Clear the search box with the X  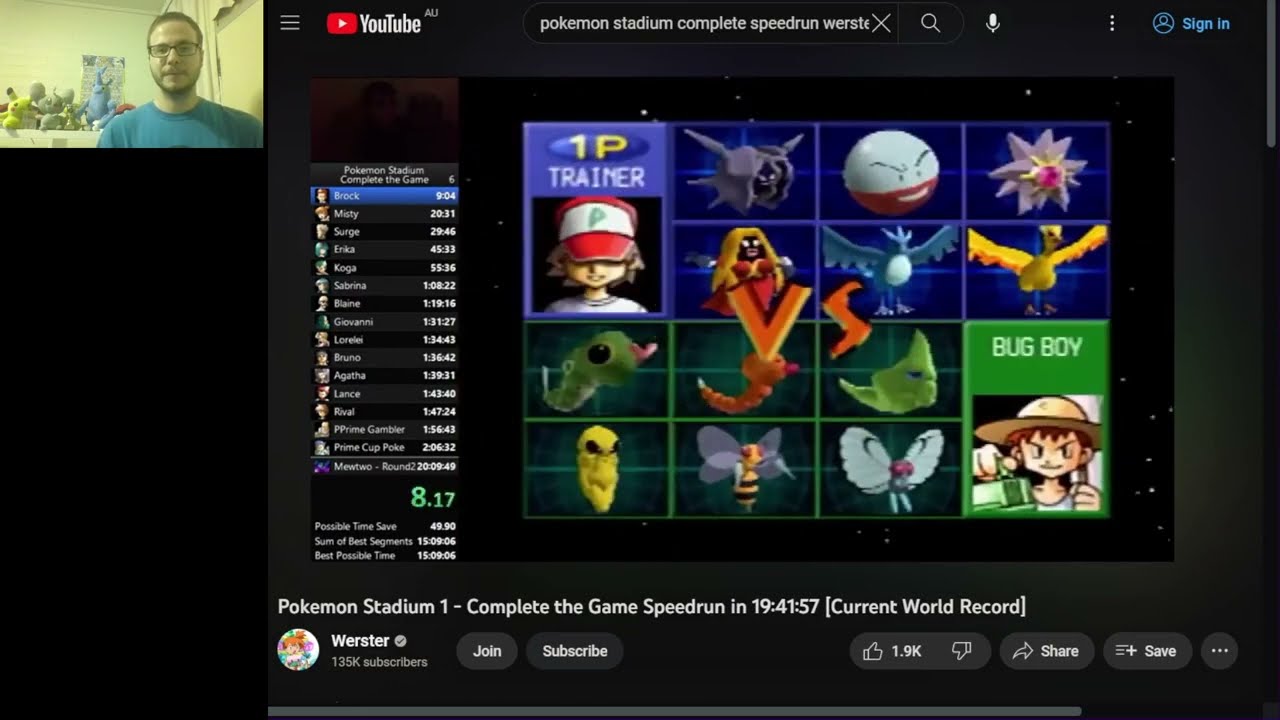tap(881, 23)
